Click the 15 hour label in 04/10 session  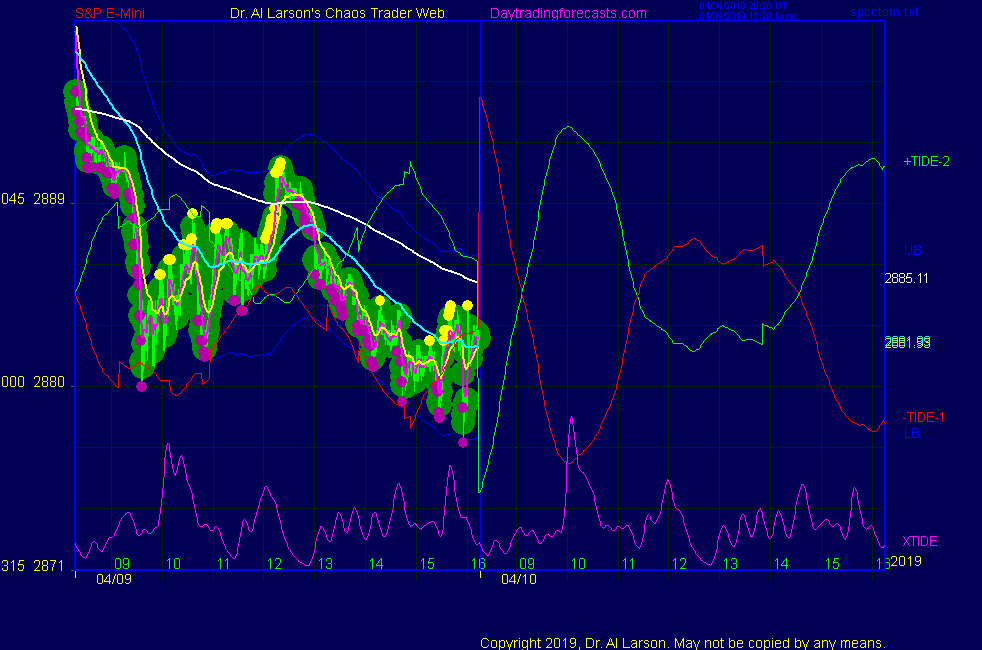(x=832, y=564)
